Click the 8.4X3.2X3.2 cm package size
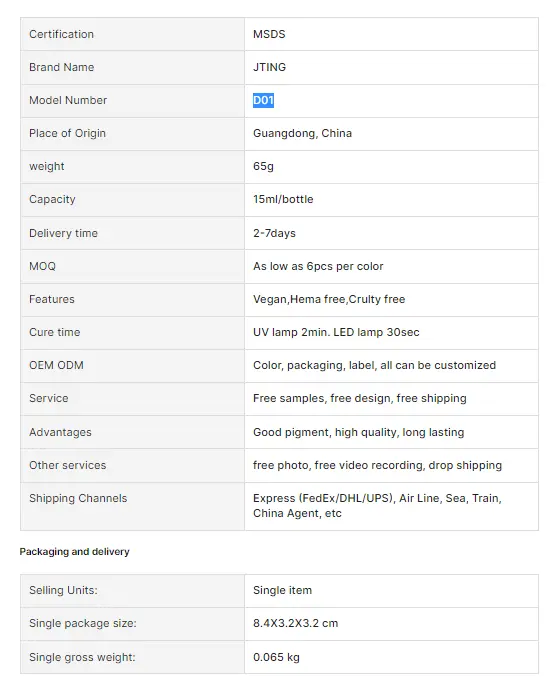556x687 pixels. tap(295, 623)
